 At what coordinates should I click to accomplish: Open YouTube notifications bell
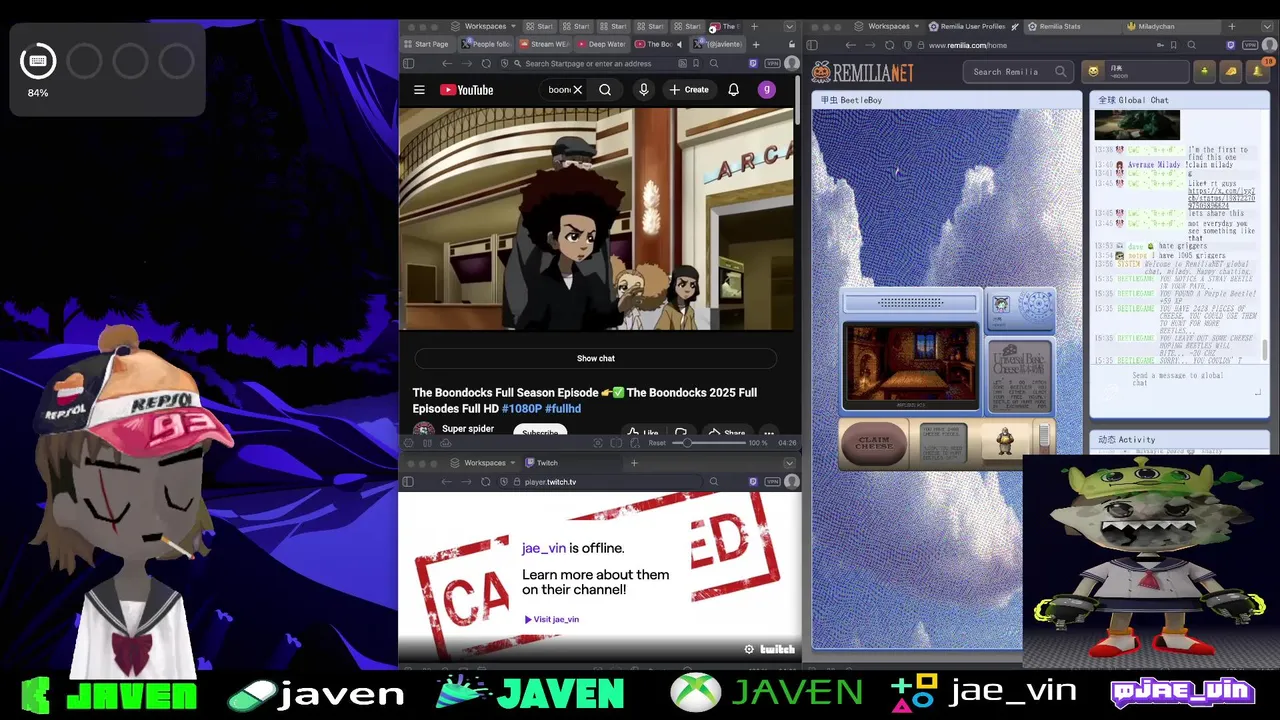click(x=733, y=90)
